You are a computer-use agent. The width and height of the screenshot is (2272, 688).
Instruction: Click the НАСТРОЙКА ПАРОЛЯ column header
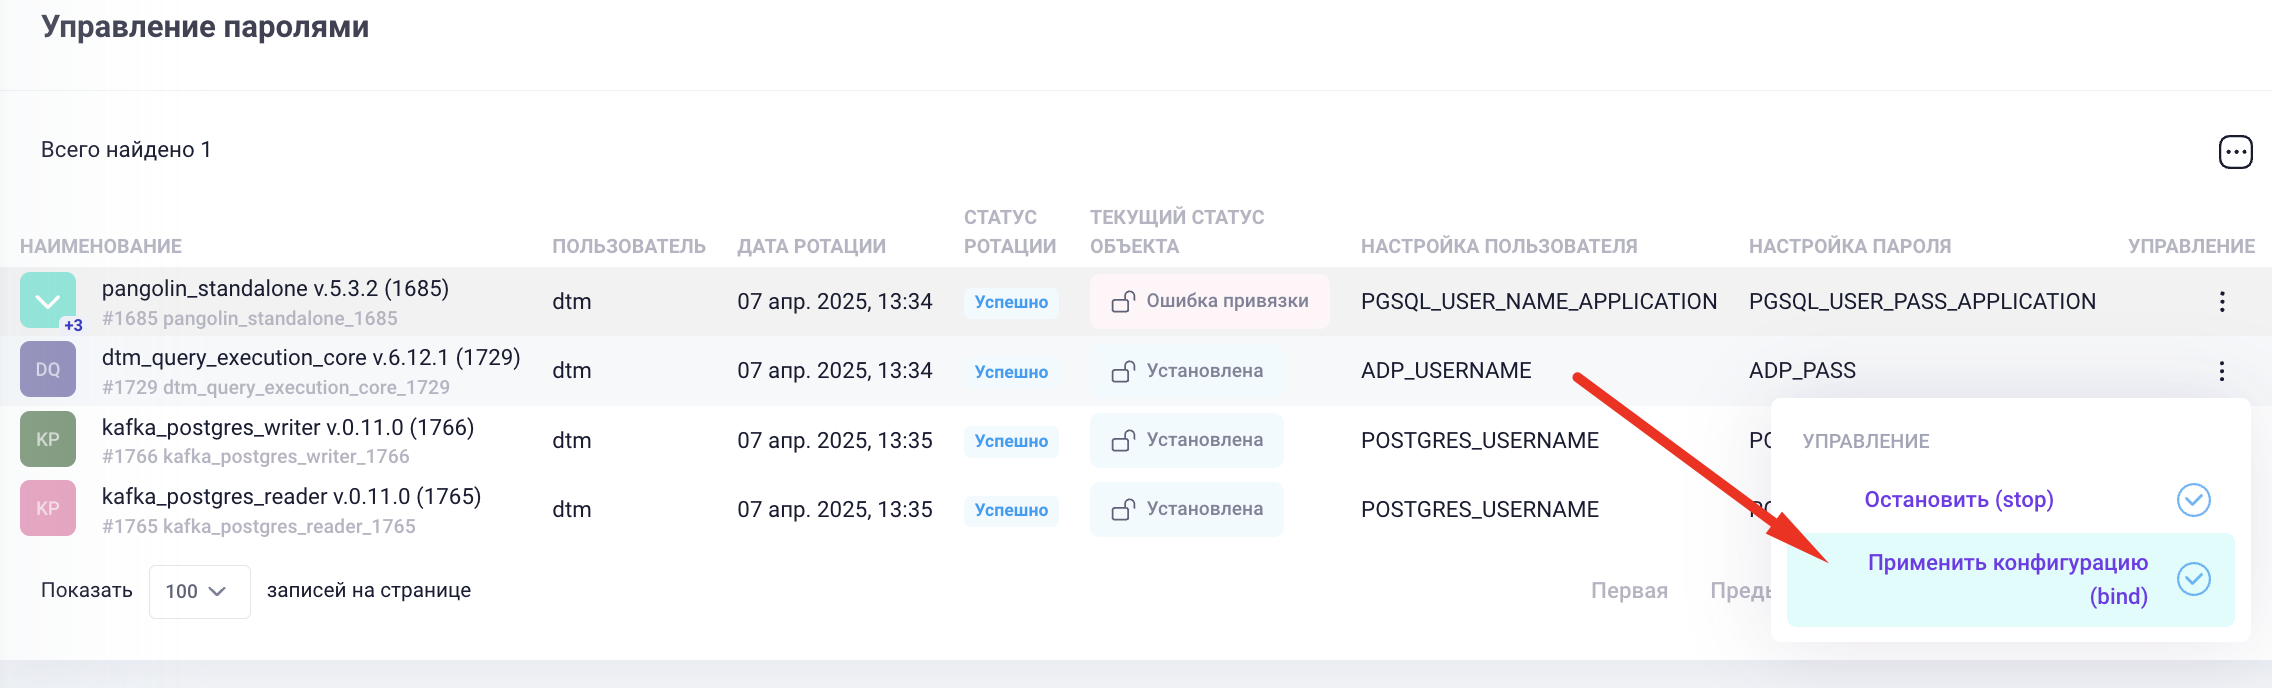pos(1850,246)
